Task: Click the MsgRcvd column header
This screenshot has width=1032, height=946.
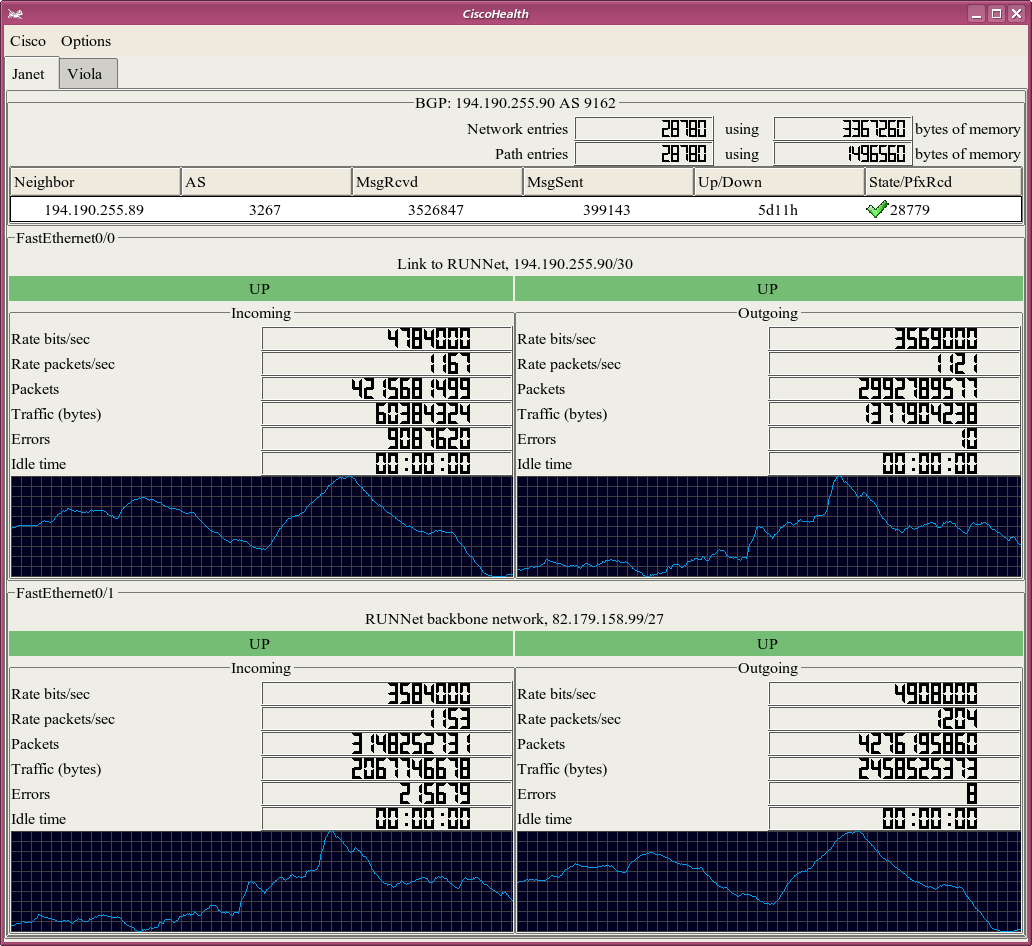Action: click(437, 182)
